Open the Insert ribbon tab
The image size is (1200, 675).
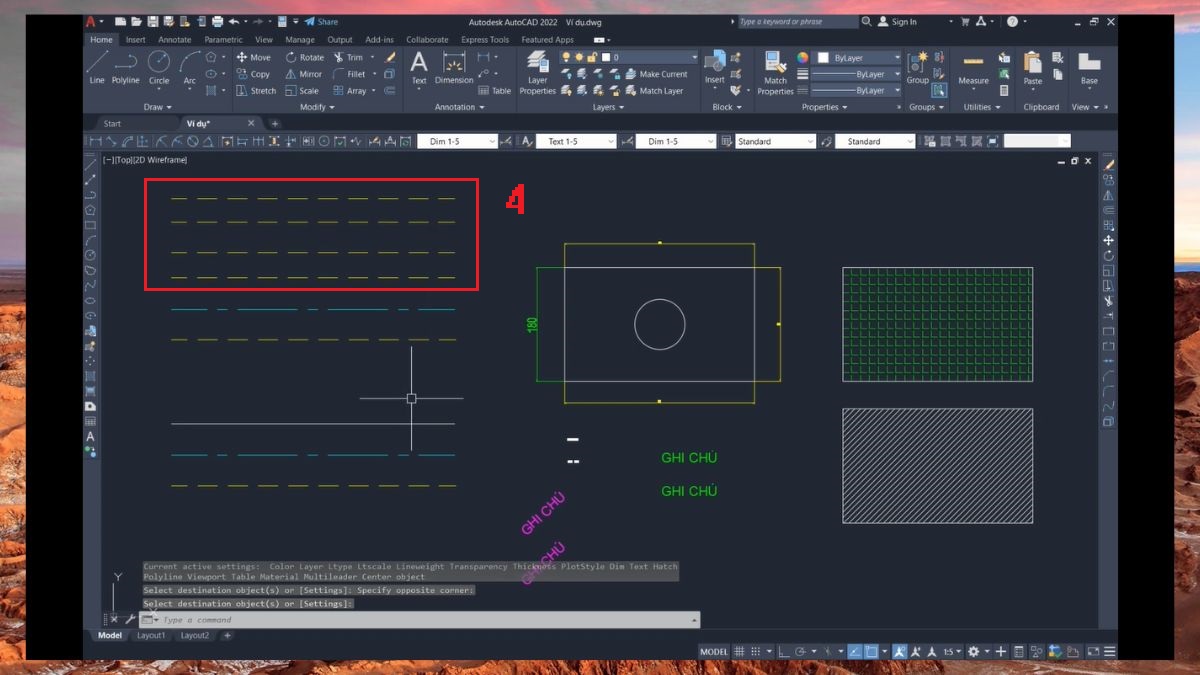136,40
